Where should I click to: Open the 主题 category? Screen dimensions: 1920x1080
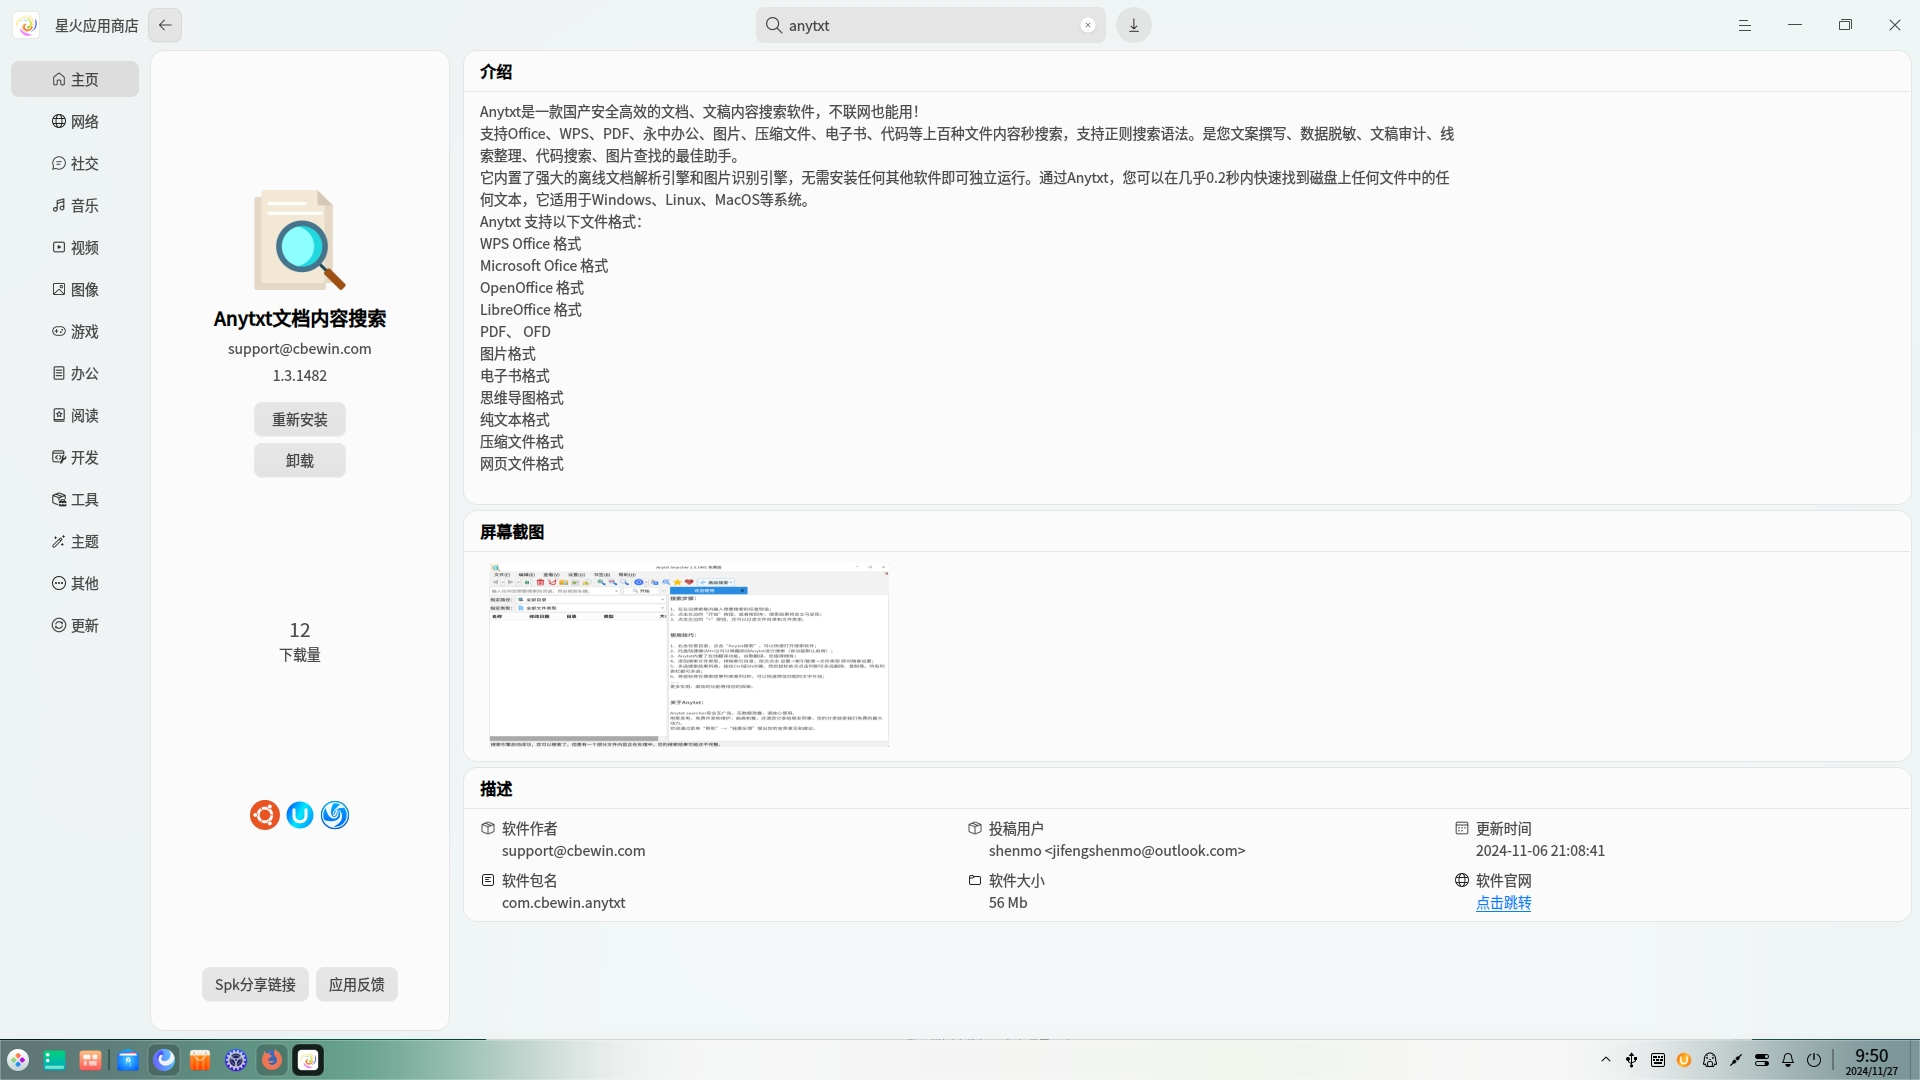pos(75,541)
